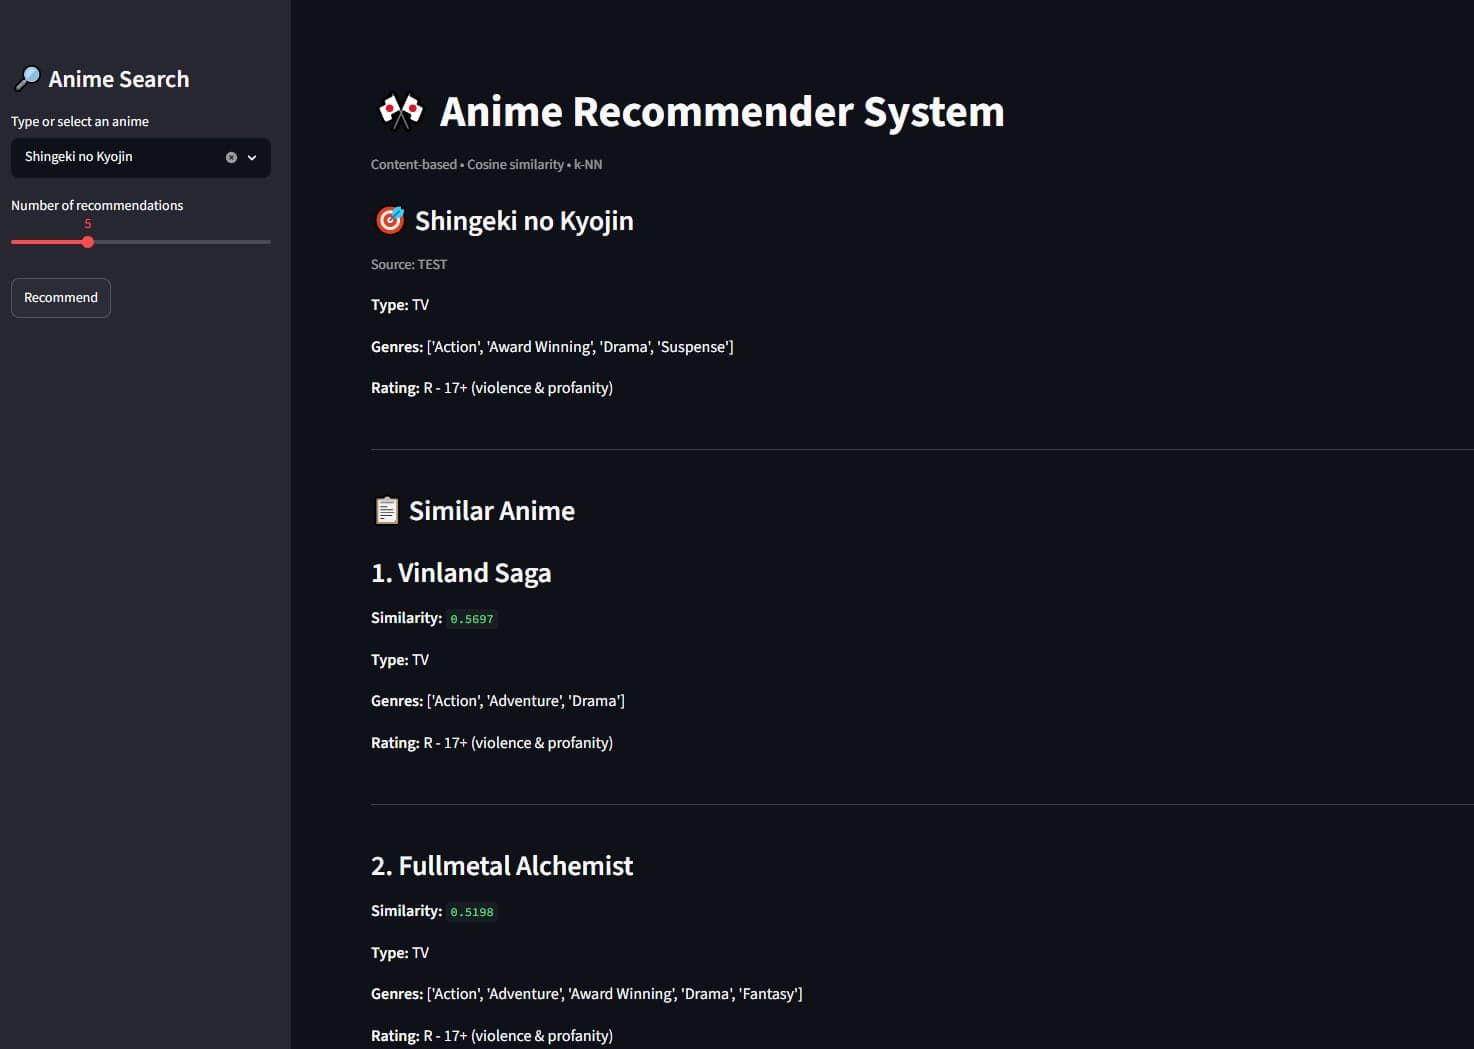Click similarity value 0.5697
The image size is (1474, 1049).
coord(472,619)
